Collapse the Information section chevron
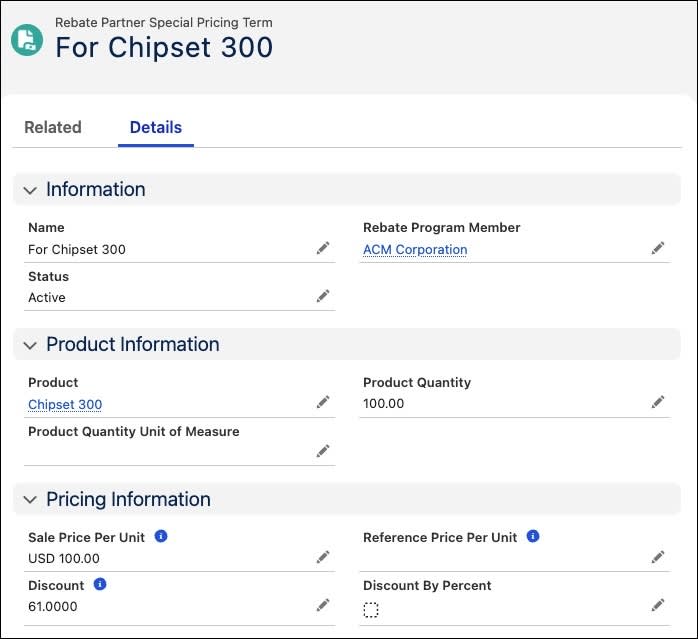 click(30, 191)
